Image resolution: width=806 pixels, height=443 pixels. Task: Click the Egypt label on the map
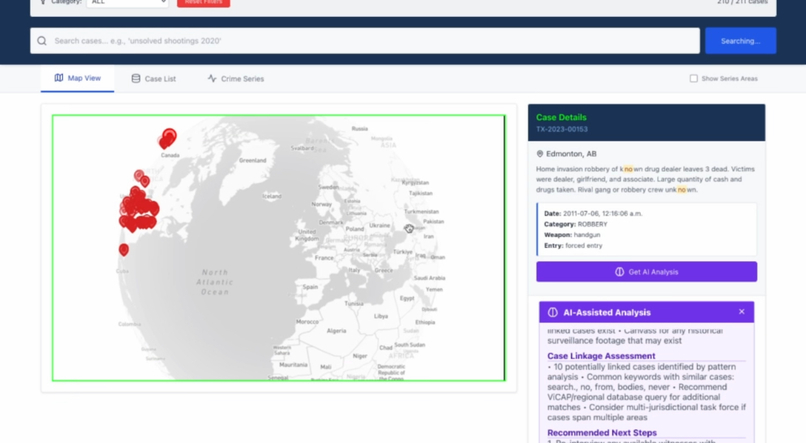407,298
